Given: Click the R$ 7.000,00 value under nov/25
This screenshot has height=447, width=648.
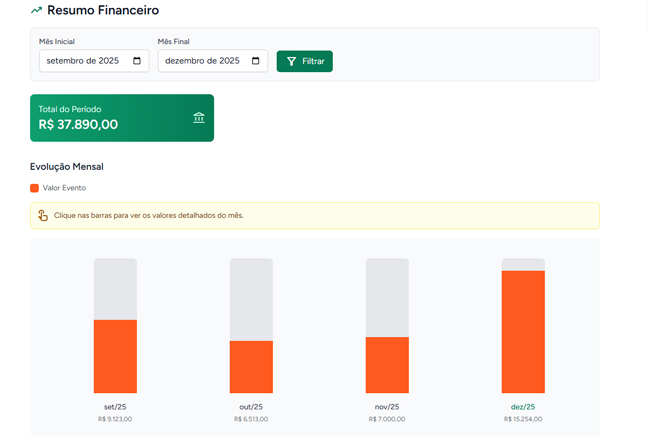Looking at the screenshot, I should click(x=387, y=419).
